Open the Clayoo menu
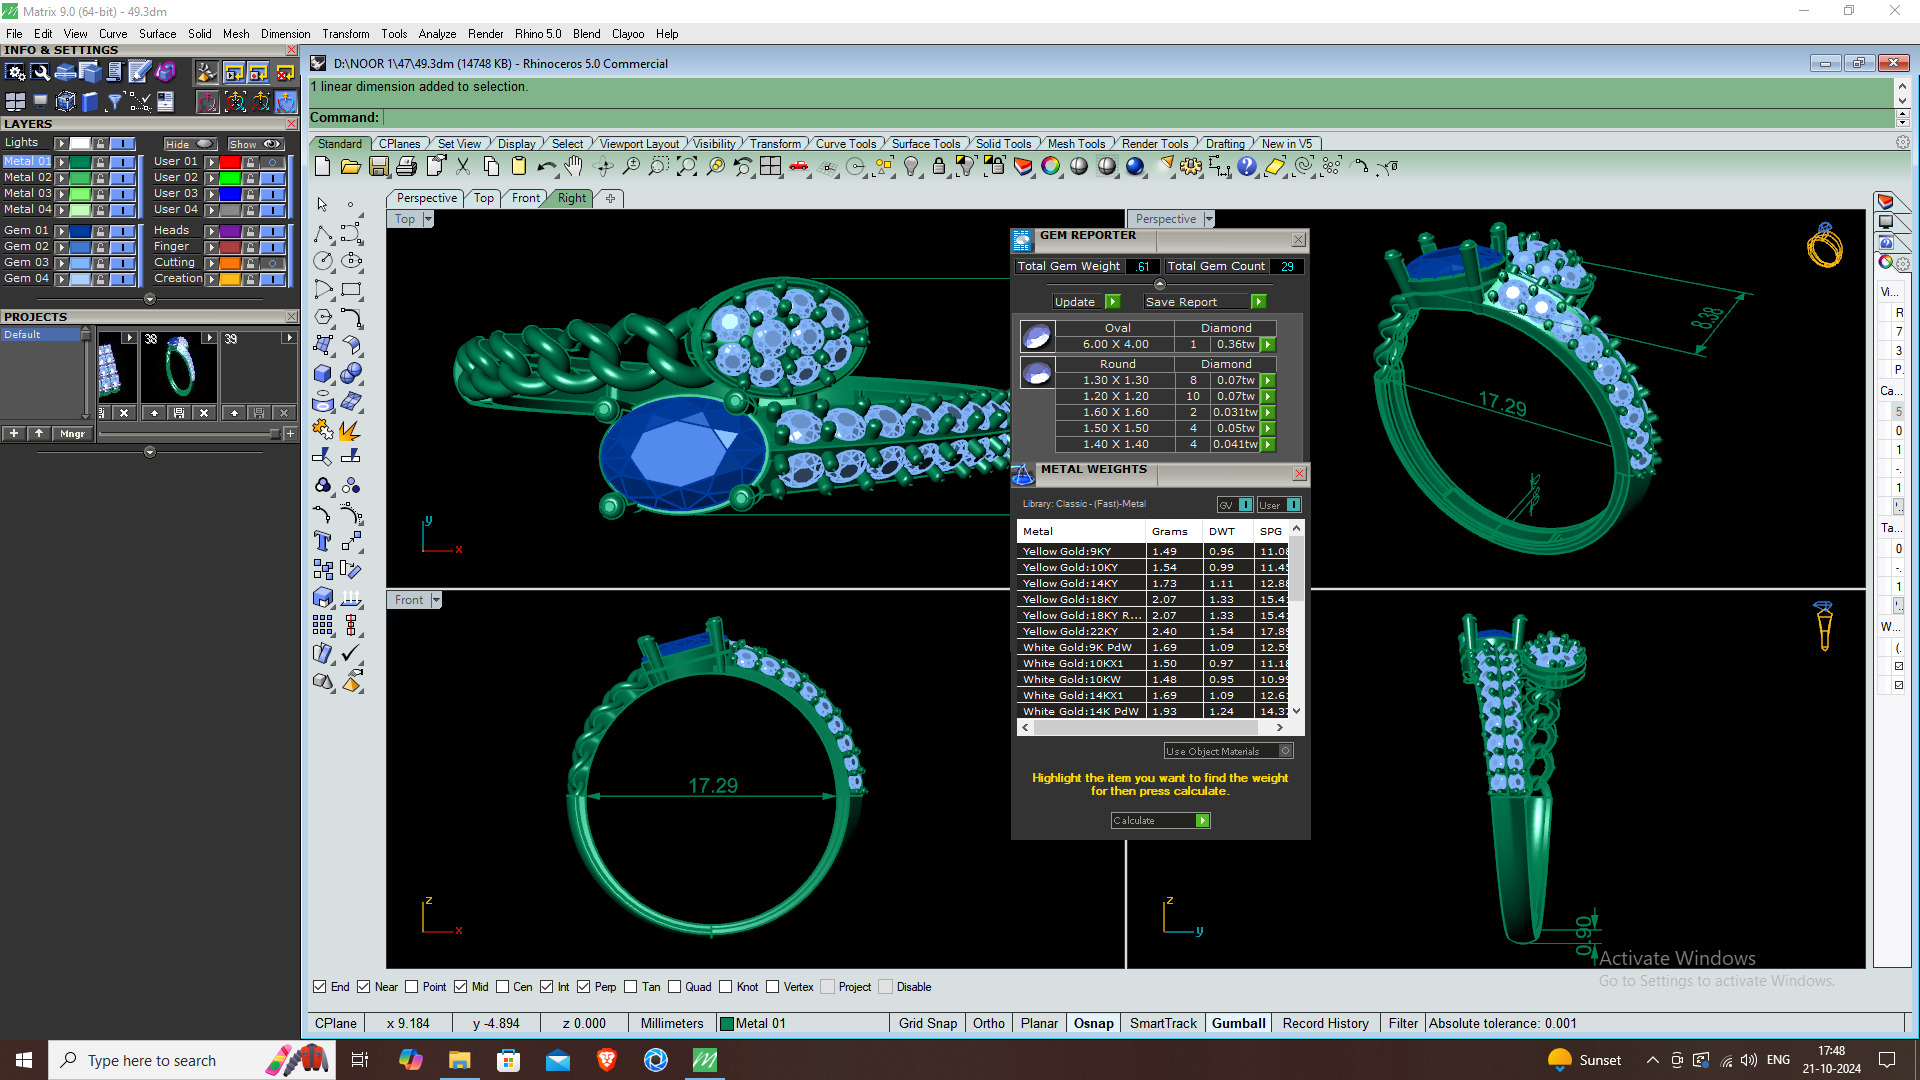1920x1080 pixels. [628, 34]
